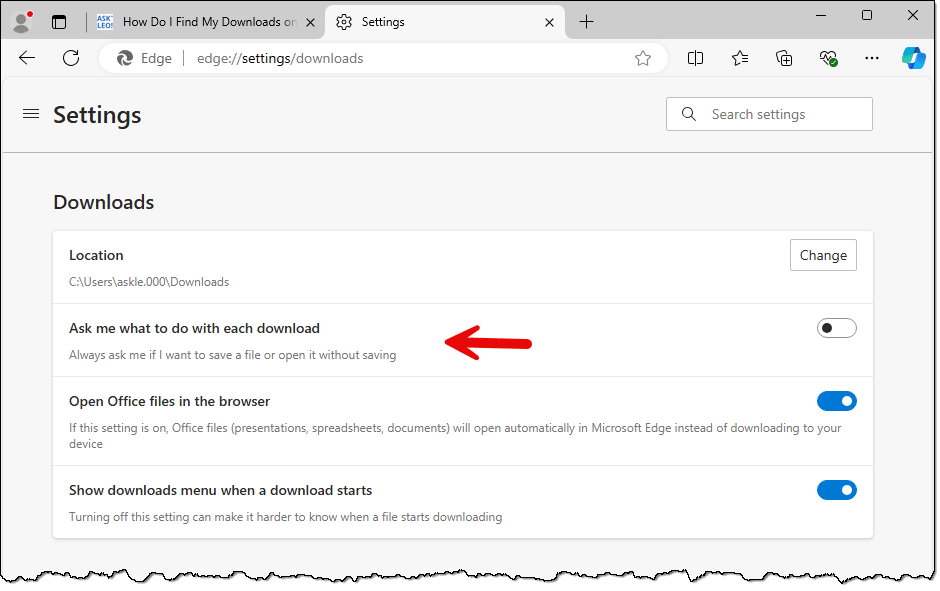Disable Open Office files in the browser
The height and width of the screenshot is (591, 940).
836,401
